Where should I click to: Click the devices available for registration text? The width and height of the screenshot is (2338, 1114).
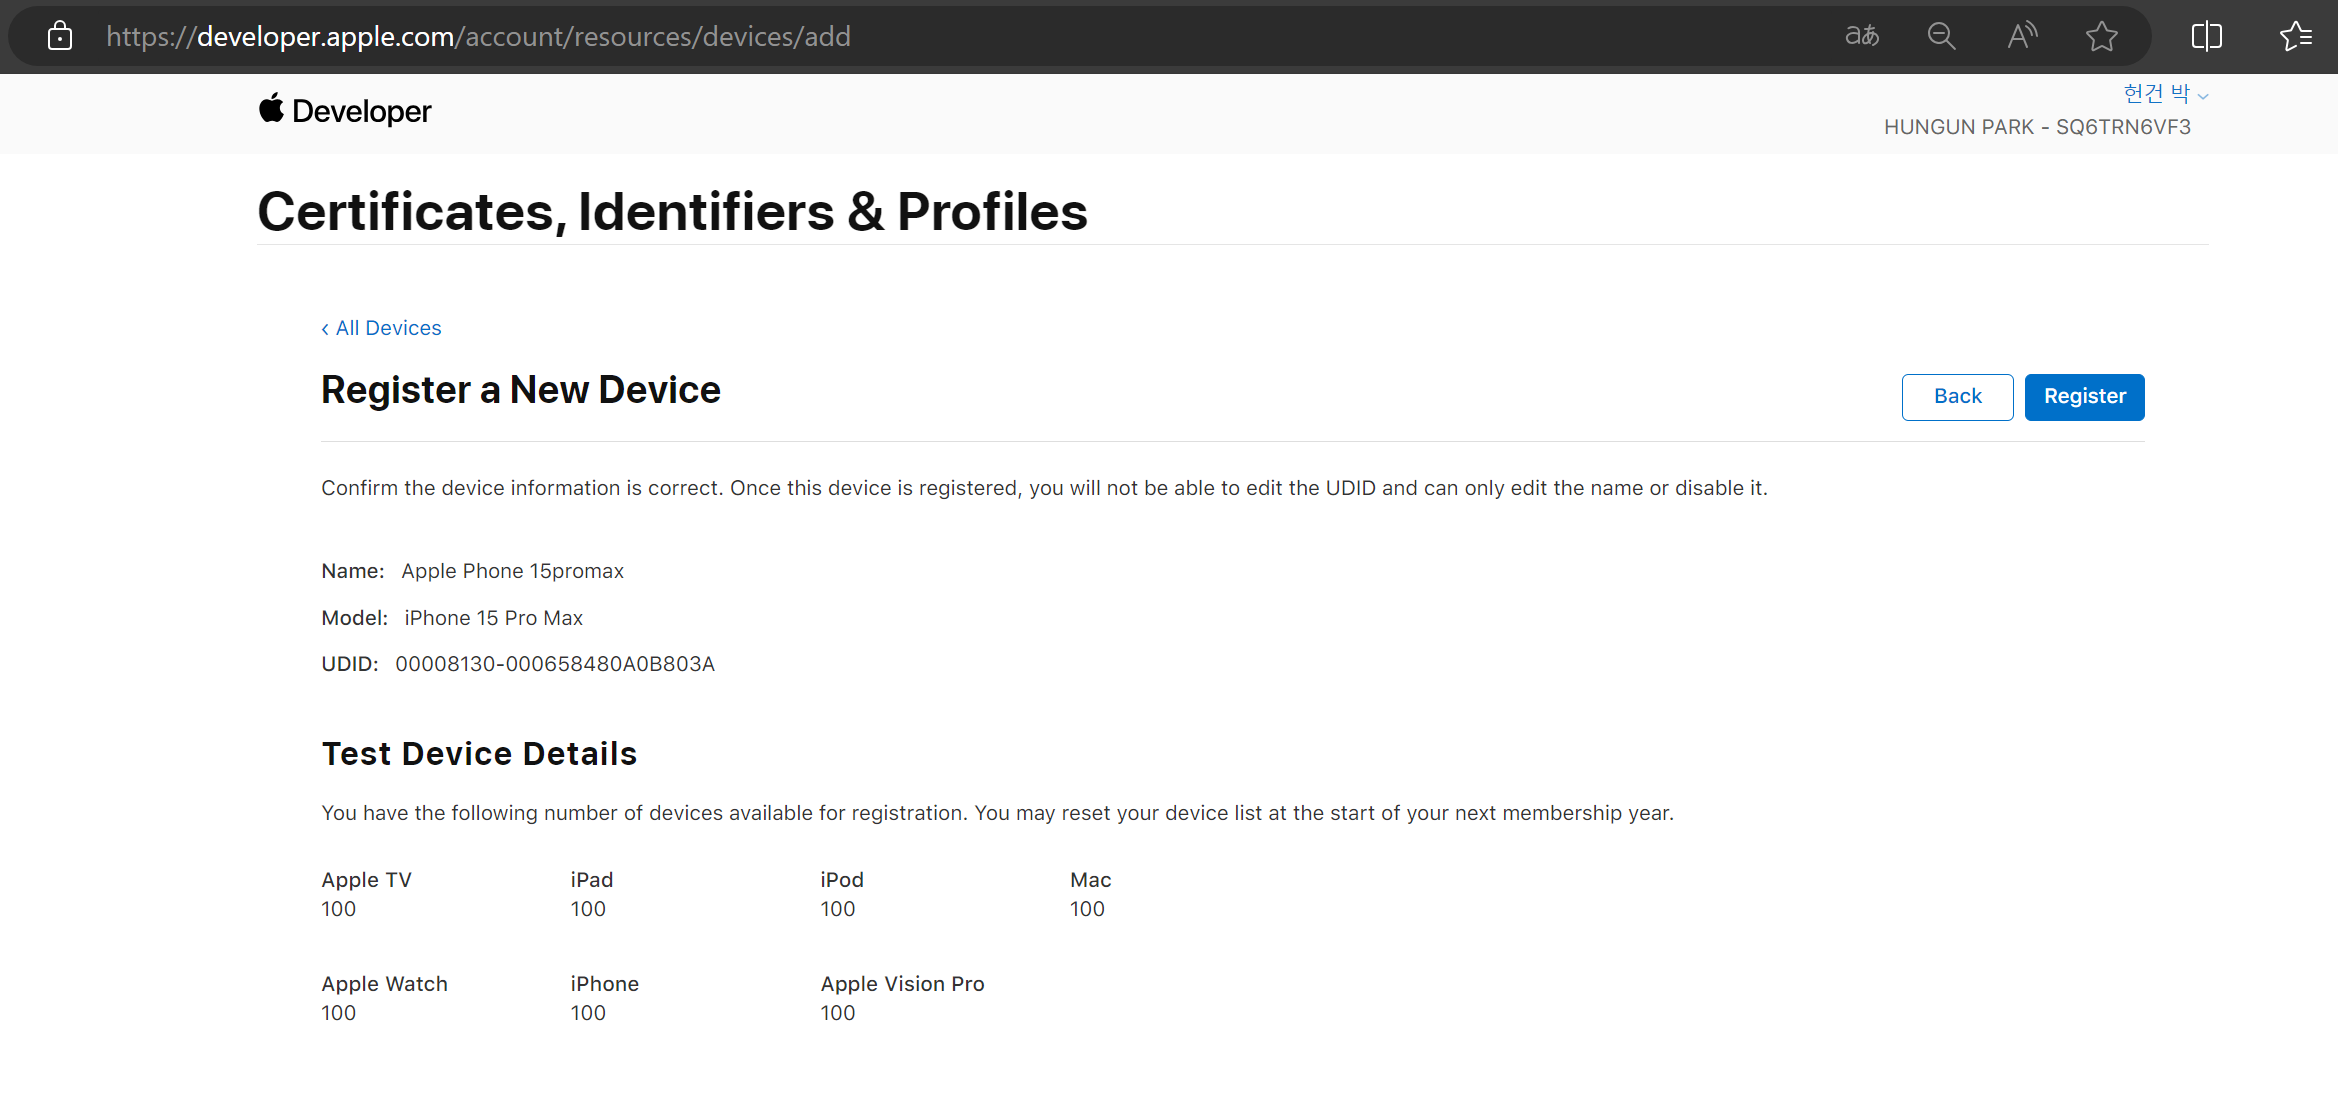coord(997,813)
